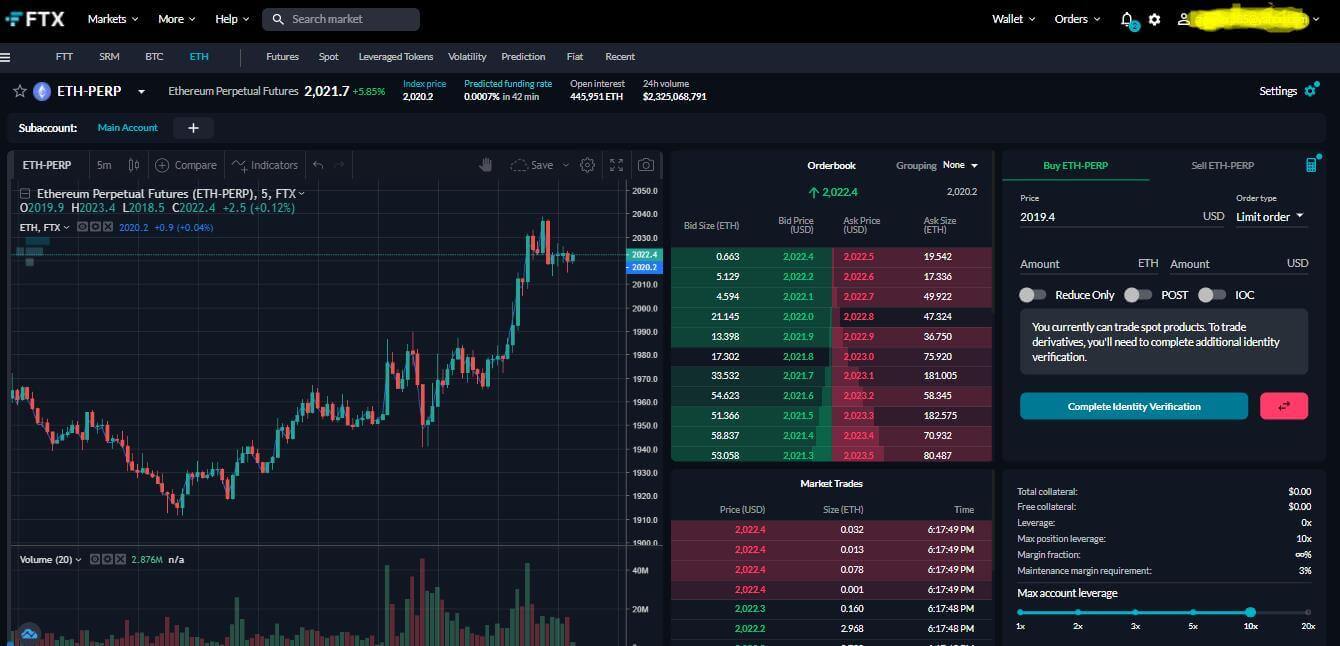
Task: Enter fullscreen chart mode
Action: 616,165
